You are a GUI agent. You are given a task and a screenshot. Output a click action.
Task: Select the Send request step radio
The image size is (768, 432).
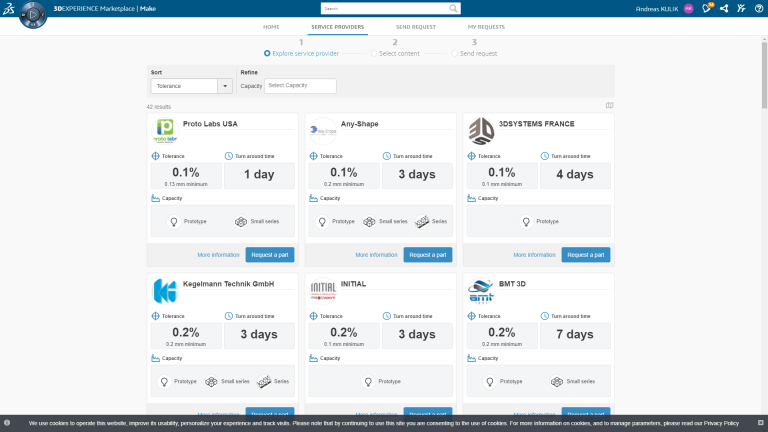pos(455,53)
